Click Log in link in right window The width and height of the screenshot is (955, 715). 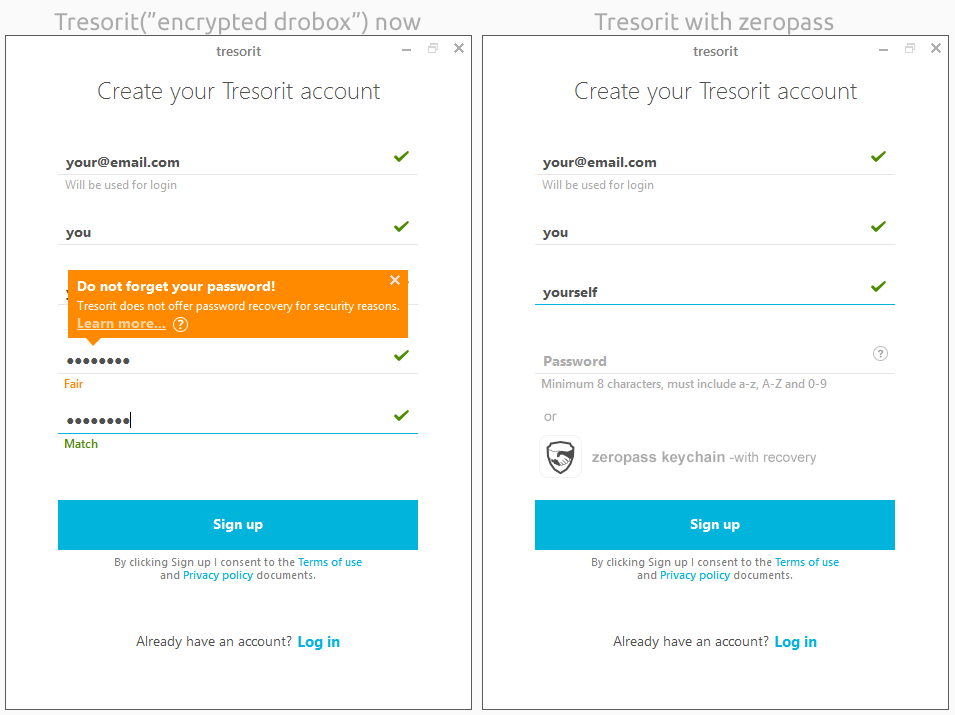tap(796, 642)
